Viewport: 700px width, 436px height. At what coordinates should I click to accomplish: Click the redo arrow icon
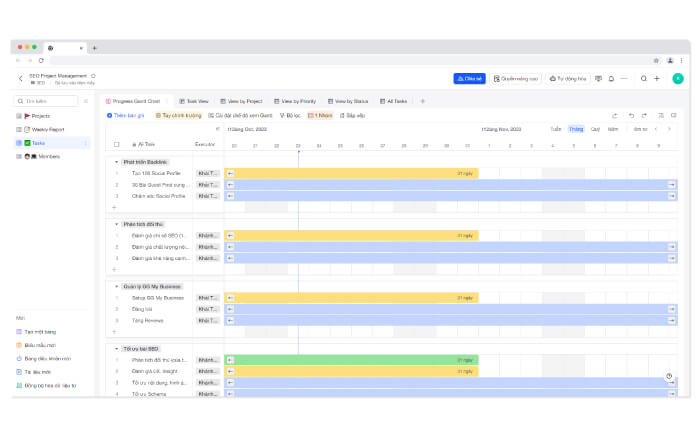(645, 115)
